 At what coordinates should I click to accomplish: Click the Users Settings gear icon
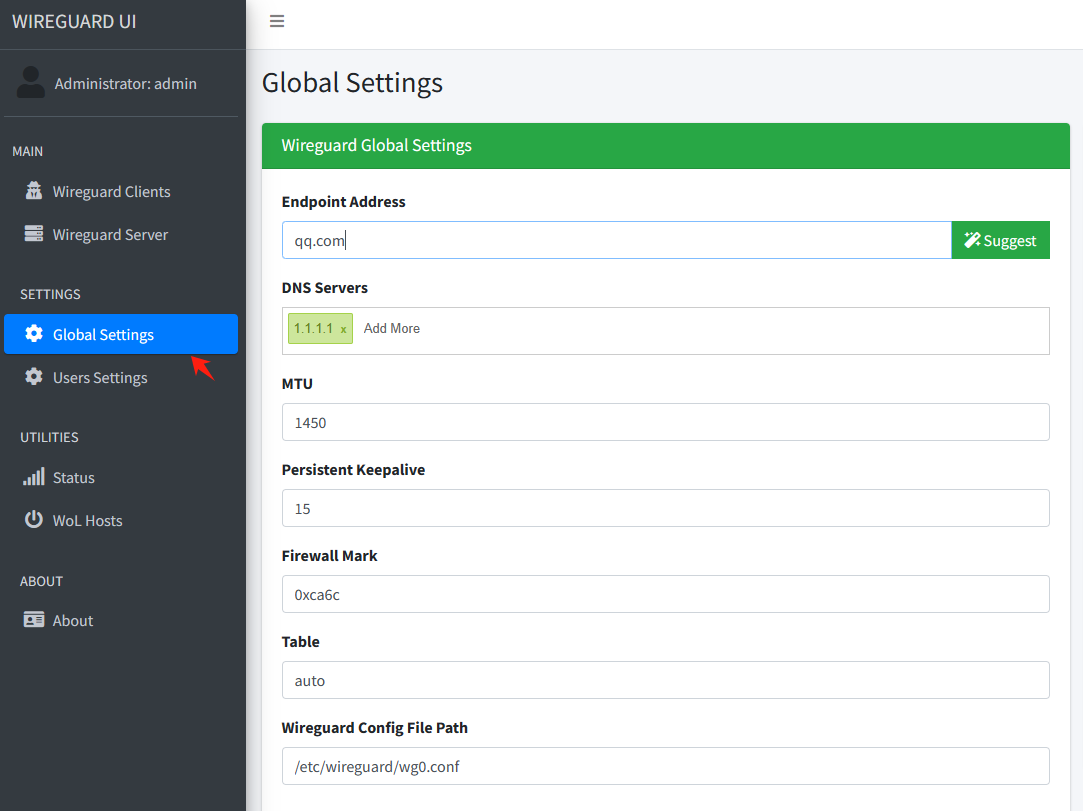coord(34,377)
